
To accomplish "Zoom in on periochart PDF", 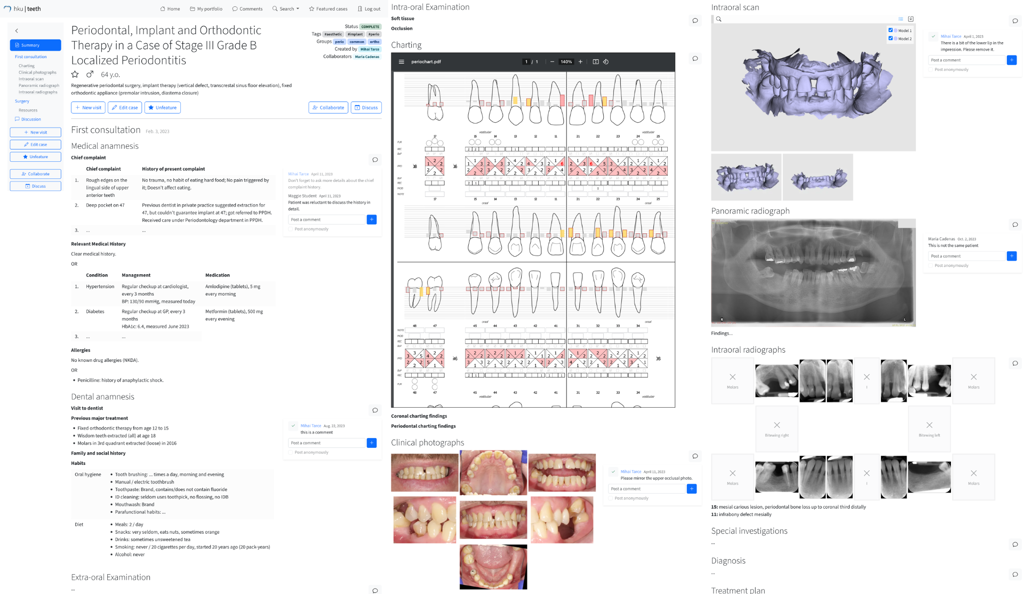I will point(580,62).
